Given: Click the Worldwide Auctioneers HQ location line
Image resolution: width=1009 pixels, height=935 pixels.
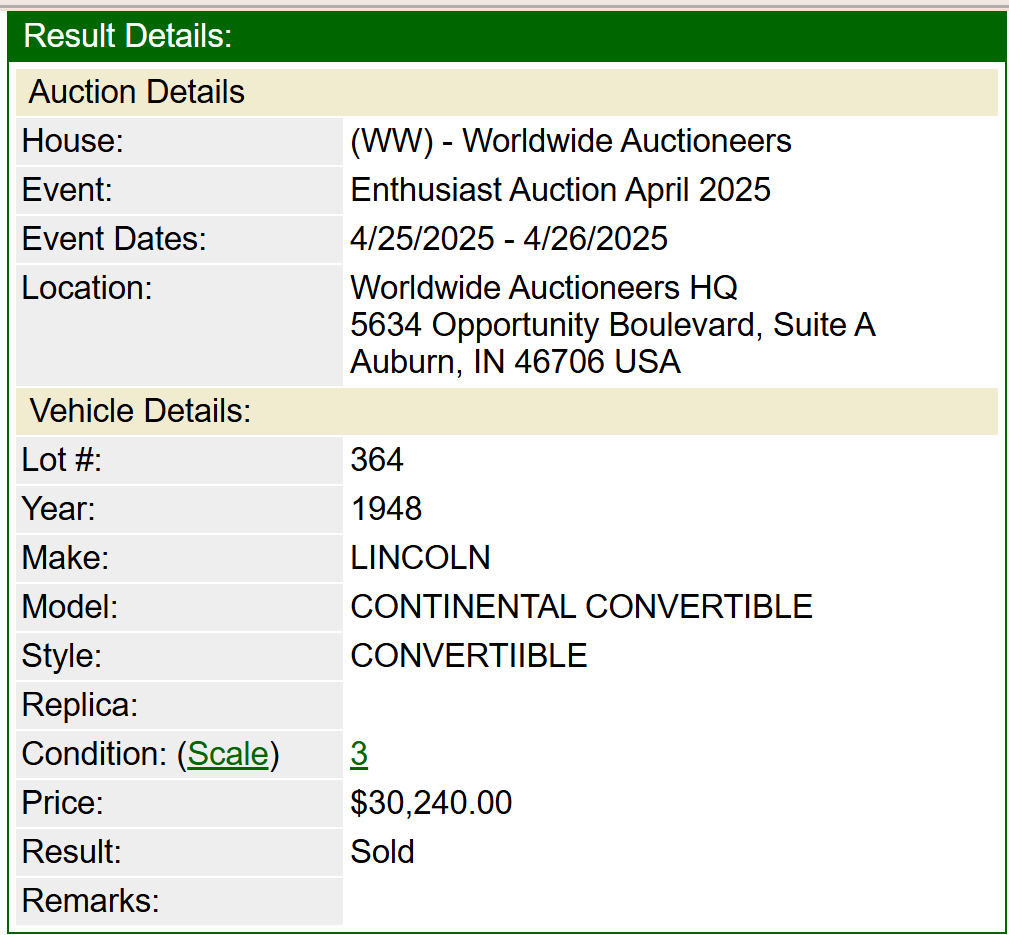Looking at the screenshot, I should click(544, 288).
